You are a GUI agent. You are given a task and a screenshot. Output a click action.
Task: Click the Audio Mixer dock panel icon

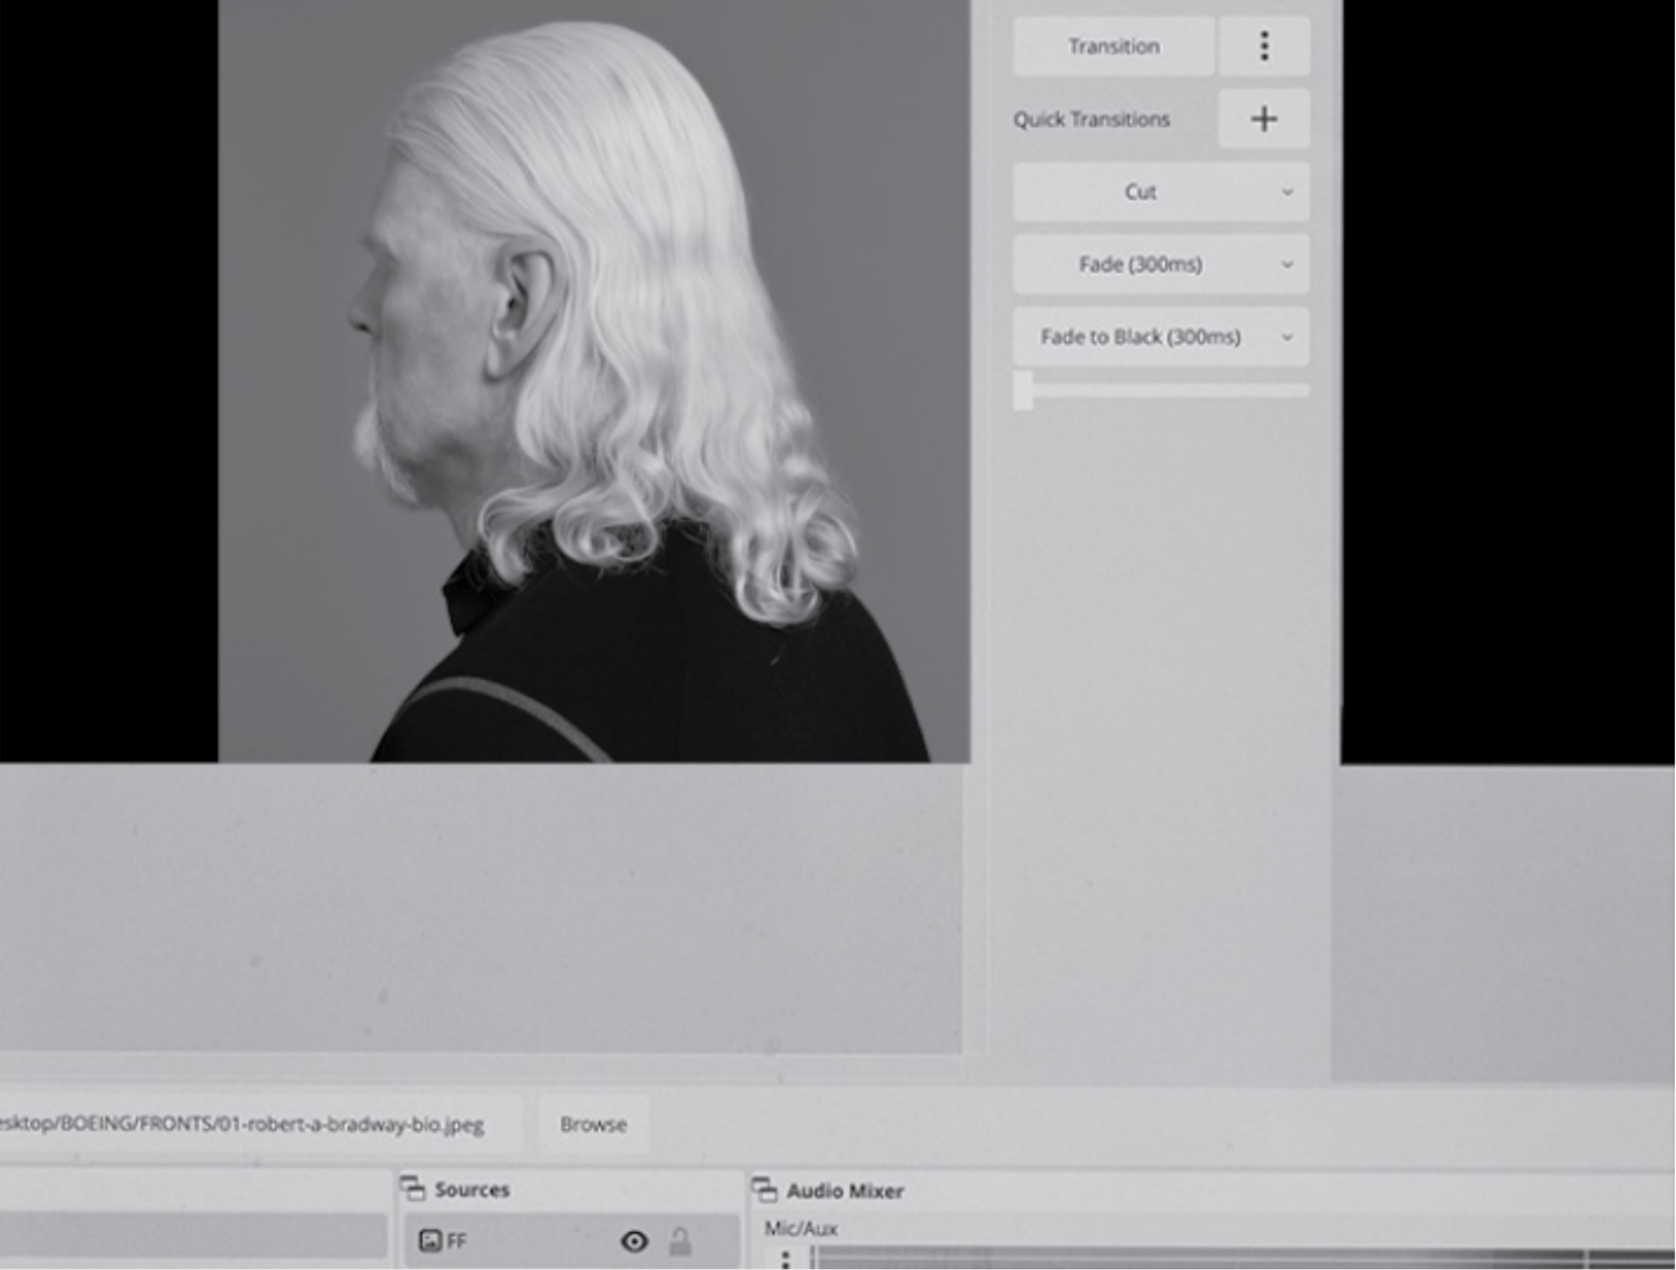coord(765,1189)
